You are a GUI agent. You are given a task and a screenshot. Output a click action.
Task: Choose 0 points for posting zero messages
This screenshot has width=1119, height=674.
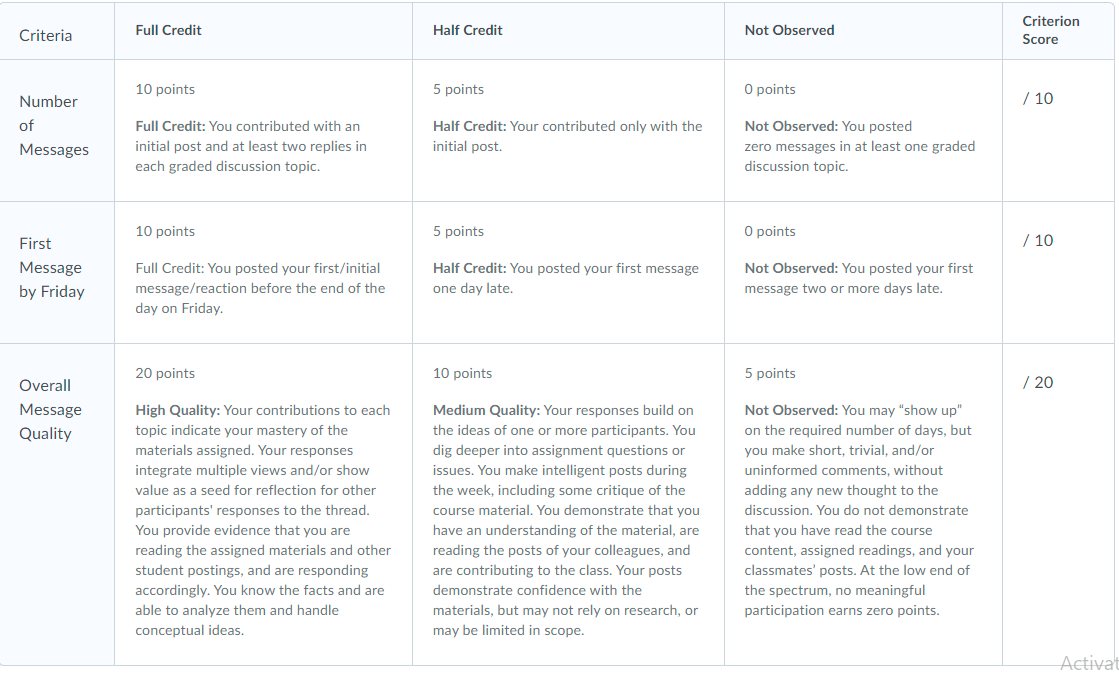click(x=864, y=131)
